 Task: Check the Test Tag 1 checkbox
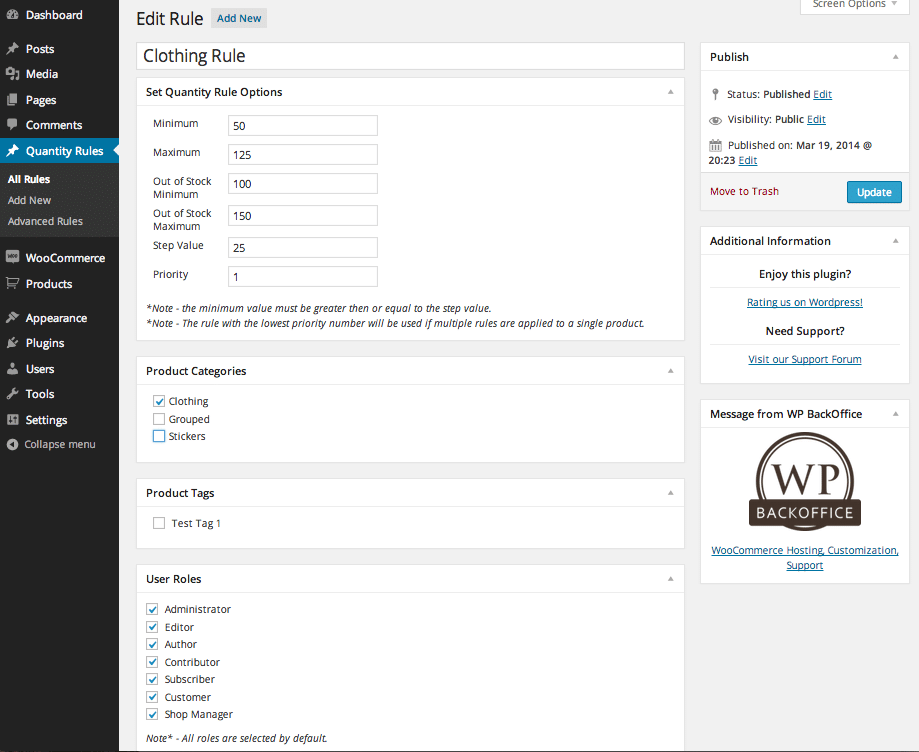159,523
